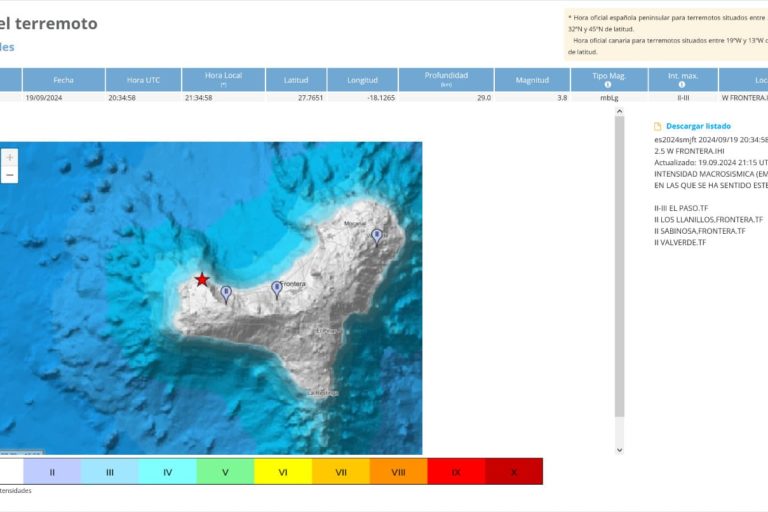The height and width of the screenshot is (512, 768).
Task: Click the scroll up arrow of the panel
Action: [x=620, y=112]
